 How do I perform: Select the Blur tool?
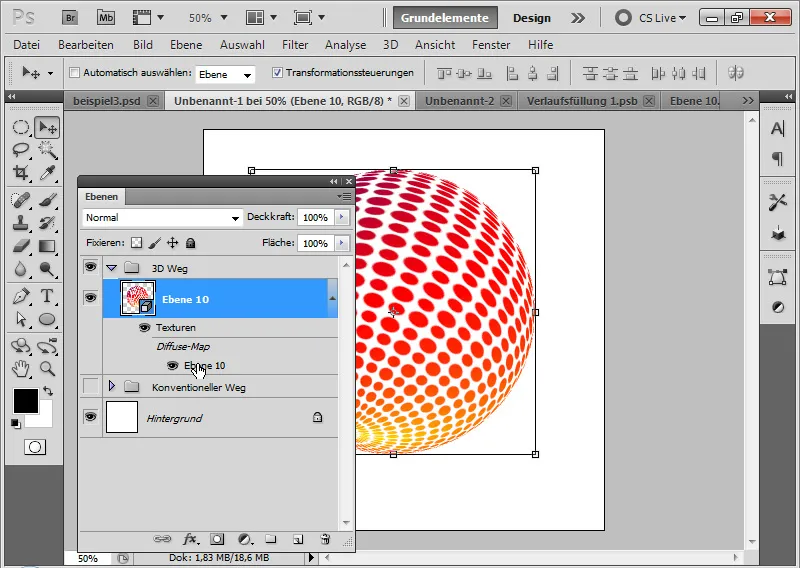(21, 269)
